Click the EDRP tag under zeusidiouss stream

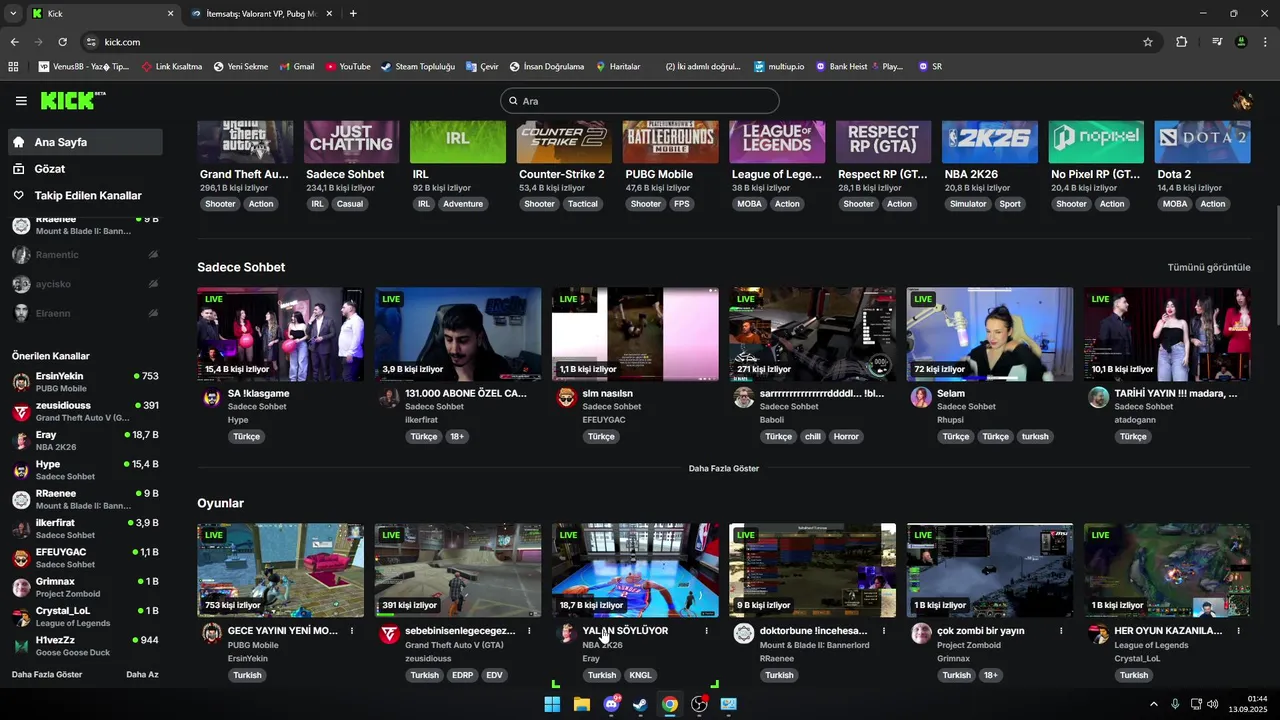click(x=462, y=675)
